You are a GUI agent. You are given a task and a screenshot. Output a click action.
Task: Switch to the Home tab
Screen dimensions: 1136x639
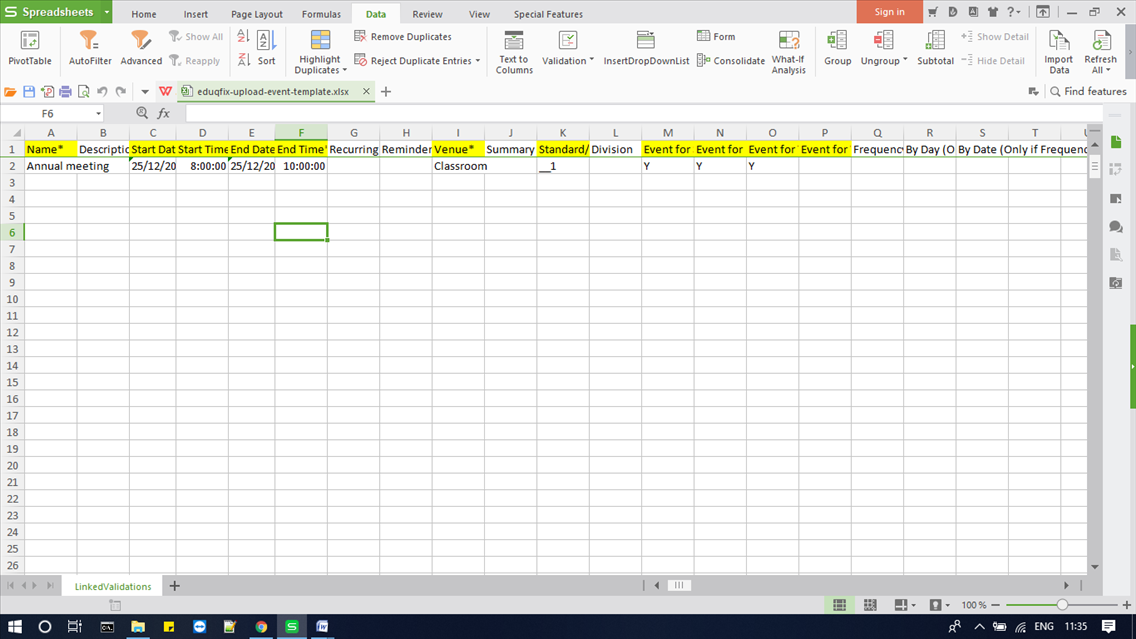143,14
